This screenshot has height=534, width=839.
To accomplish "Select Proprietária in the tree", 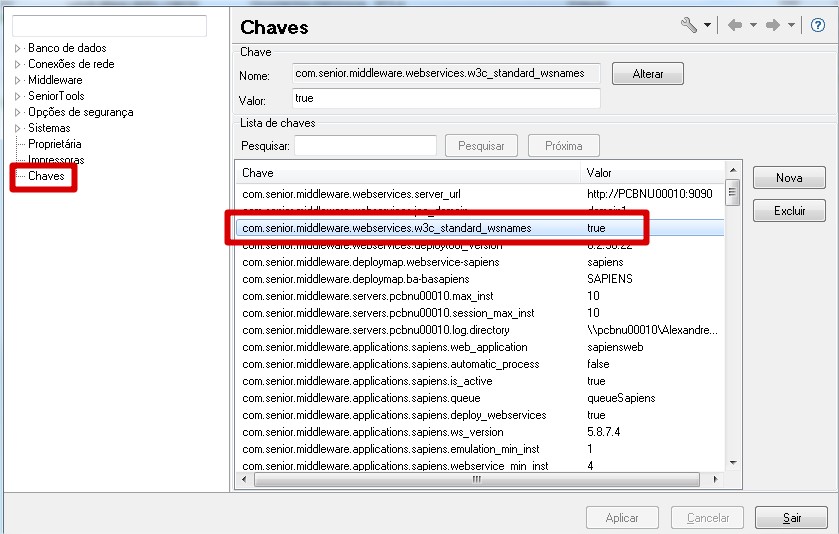I will click(55, 144).
